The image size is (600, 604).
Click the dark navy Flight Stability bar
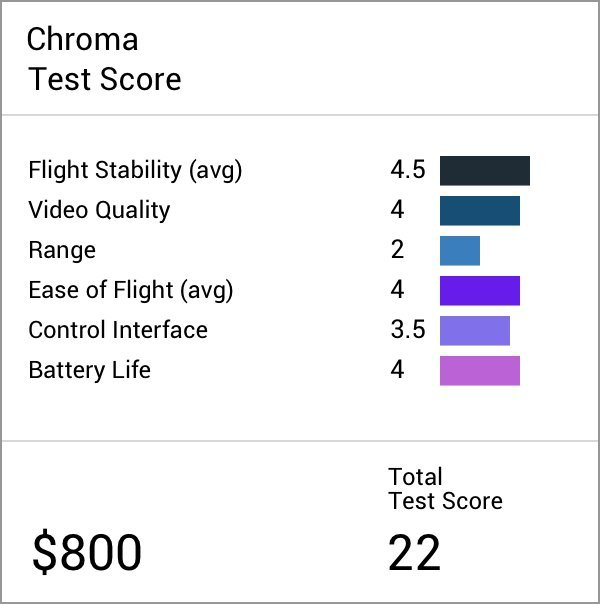tap(484, 170)
